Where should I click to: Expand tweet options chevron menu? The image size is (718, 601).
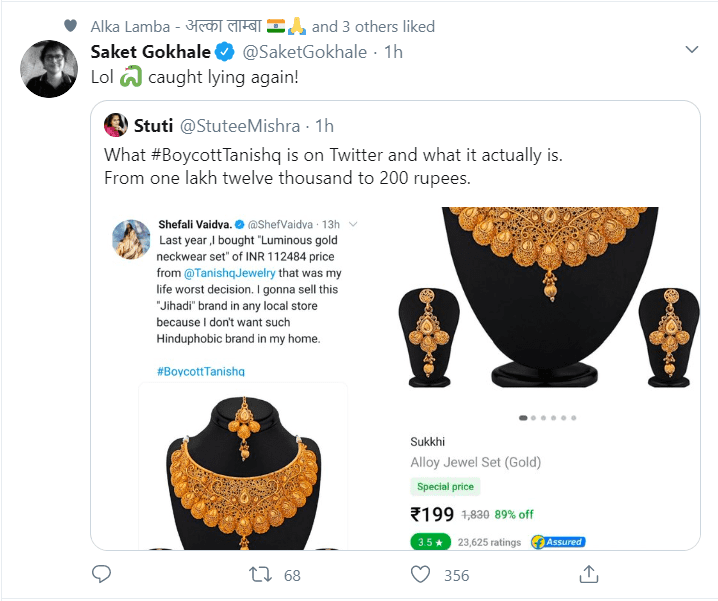coord(691,49)
